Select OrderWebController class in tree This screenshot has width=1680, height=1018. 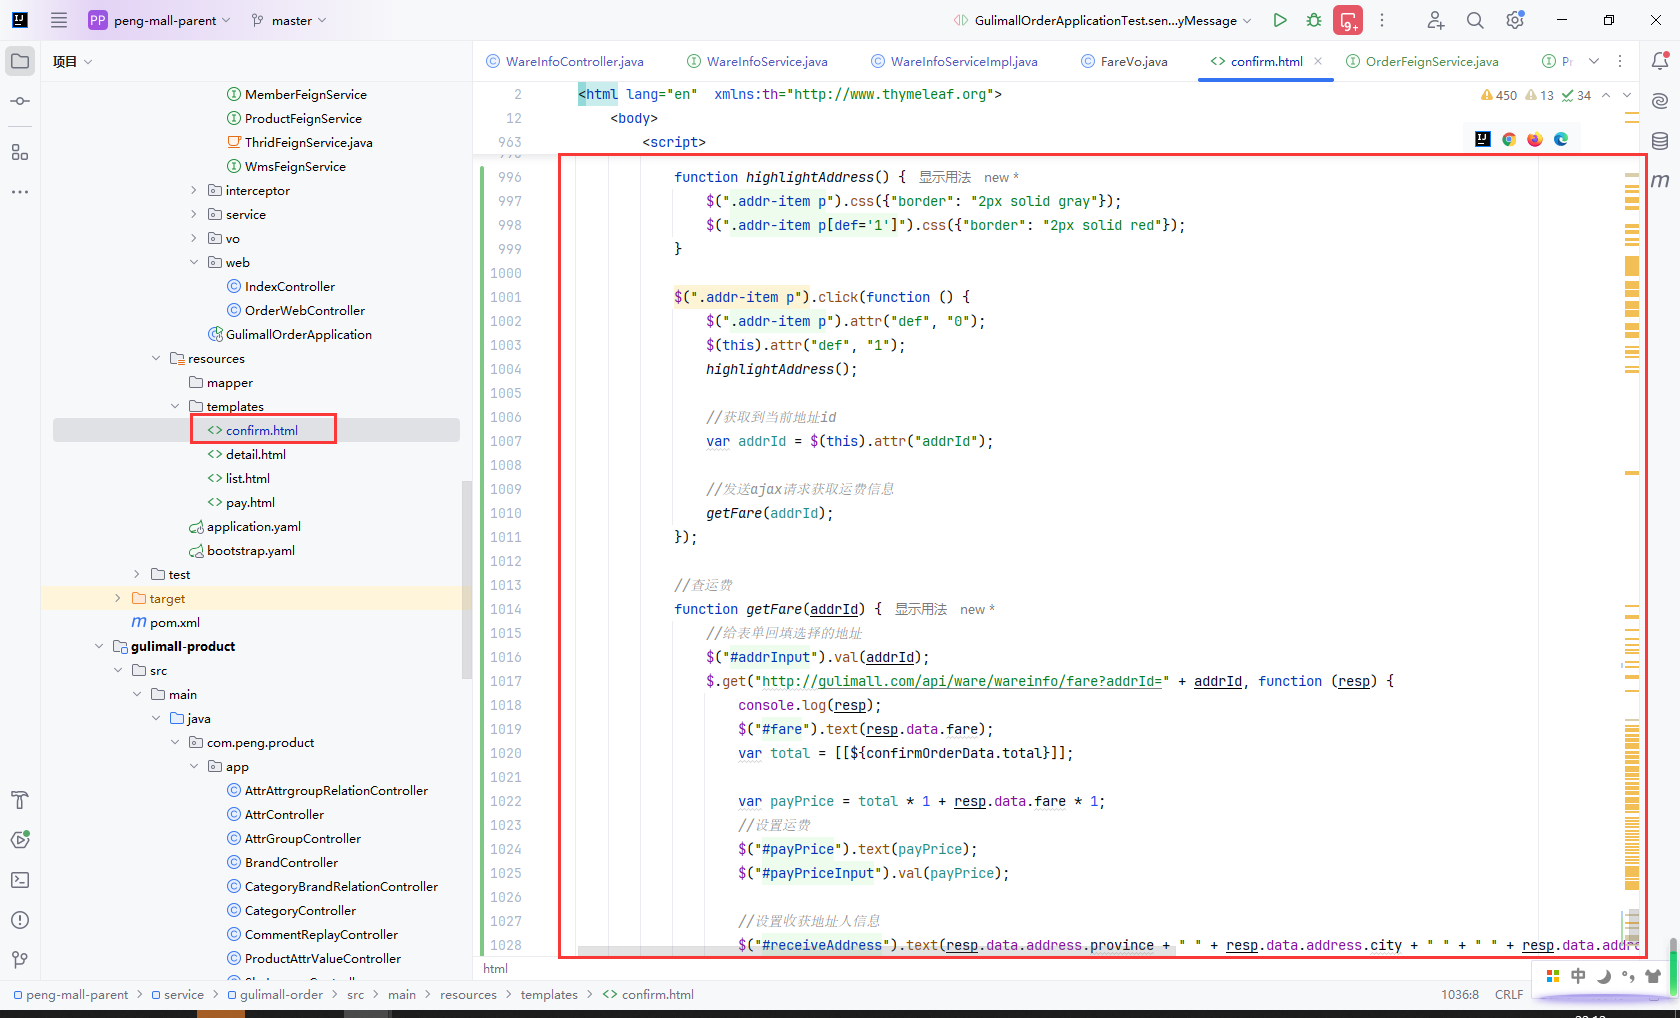point(304,310)
